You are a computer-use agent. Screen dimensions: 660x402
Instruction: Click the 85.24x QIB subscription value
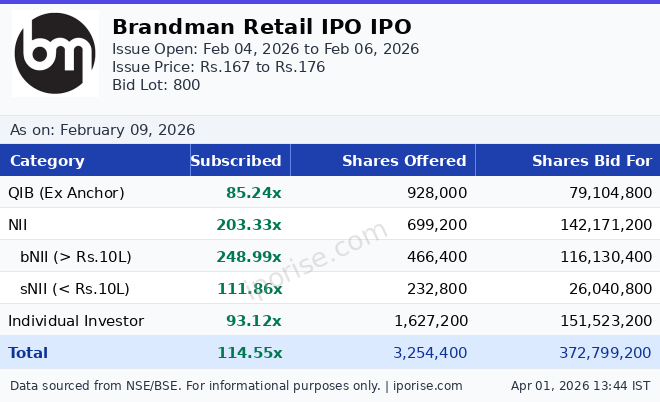(254, 193)
